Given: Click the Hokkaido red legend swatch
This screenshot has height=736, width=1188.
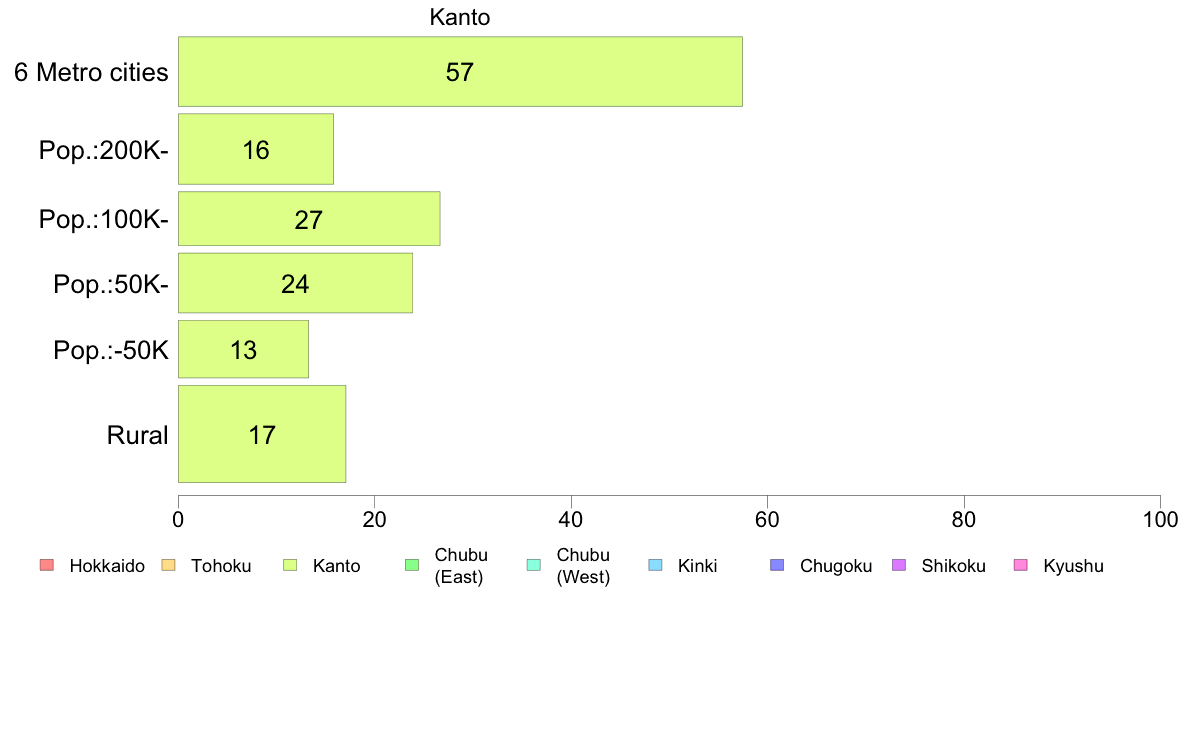Looking at the screenshot, I should click(47, 565).
